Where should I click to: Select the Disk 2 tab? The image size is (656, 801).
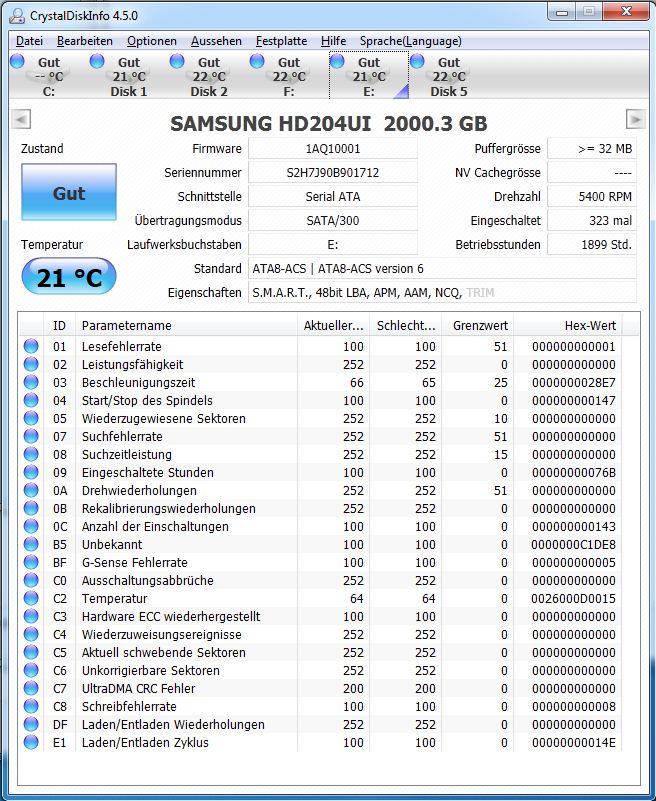pyautogui.click(x=208, y=76)
